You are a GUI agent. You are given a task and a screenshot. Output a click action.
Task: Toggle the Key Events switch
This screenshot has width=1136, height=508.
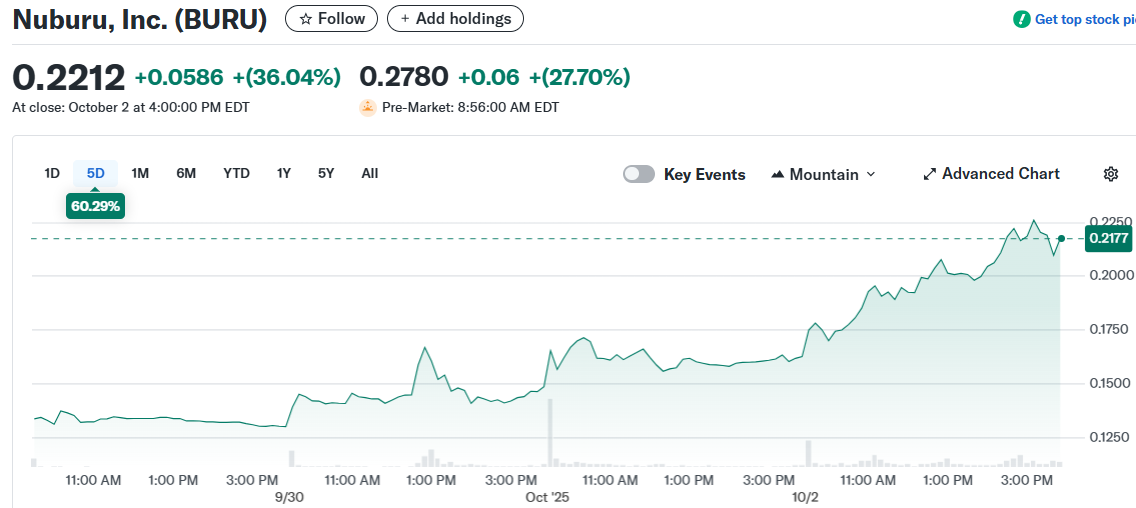pos(639,174)
